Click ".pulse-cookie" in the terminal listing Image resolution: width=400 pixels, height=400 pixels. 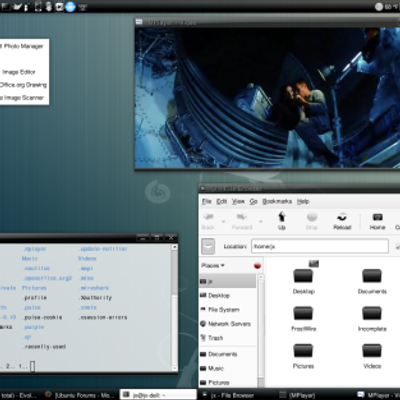(42, 317)
